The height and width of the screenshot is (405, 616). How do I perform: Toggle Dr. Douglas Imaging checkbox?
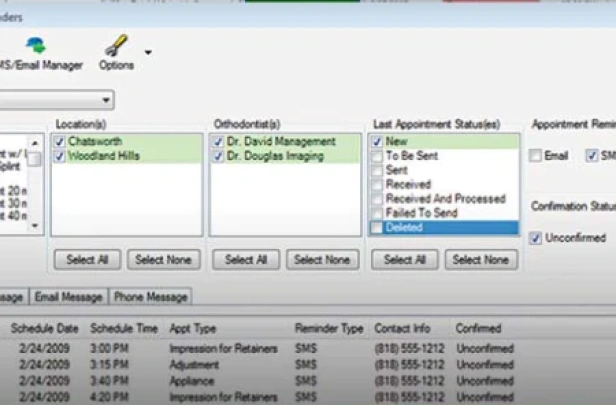coord(218,156)
